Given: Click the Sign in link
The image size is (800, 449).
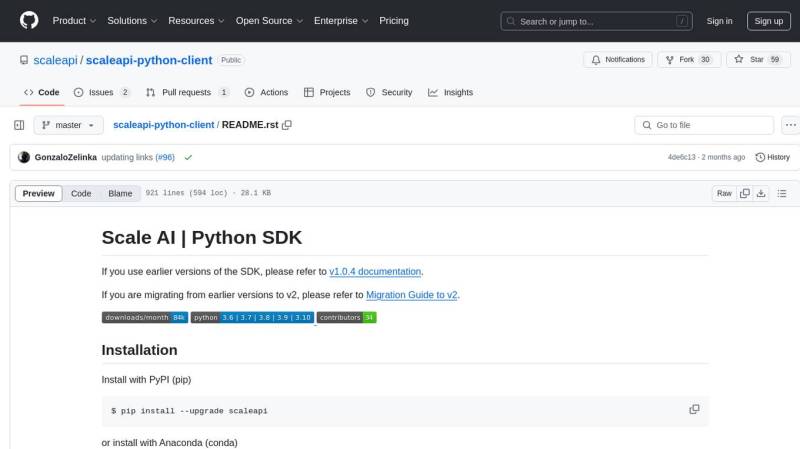Looking at the screenshot, I should [719, 21].
